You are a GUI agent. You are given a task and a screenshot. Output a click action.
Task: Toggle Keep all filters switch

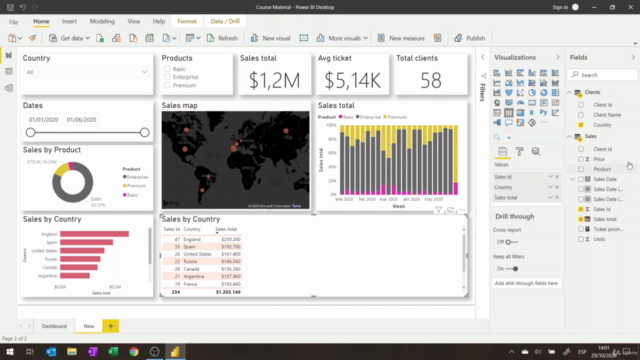(511, 269)
